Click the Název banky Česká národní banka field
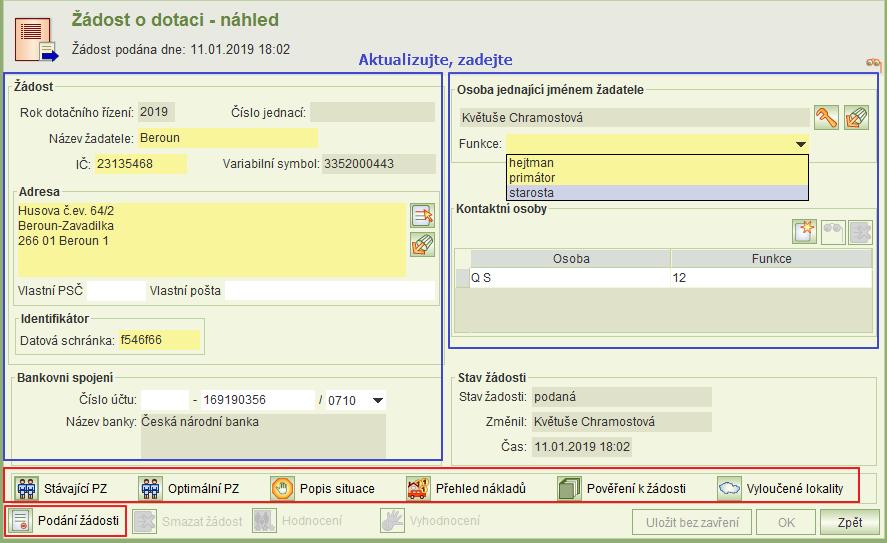887x543 pixels. click(263, 436)
